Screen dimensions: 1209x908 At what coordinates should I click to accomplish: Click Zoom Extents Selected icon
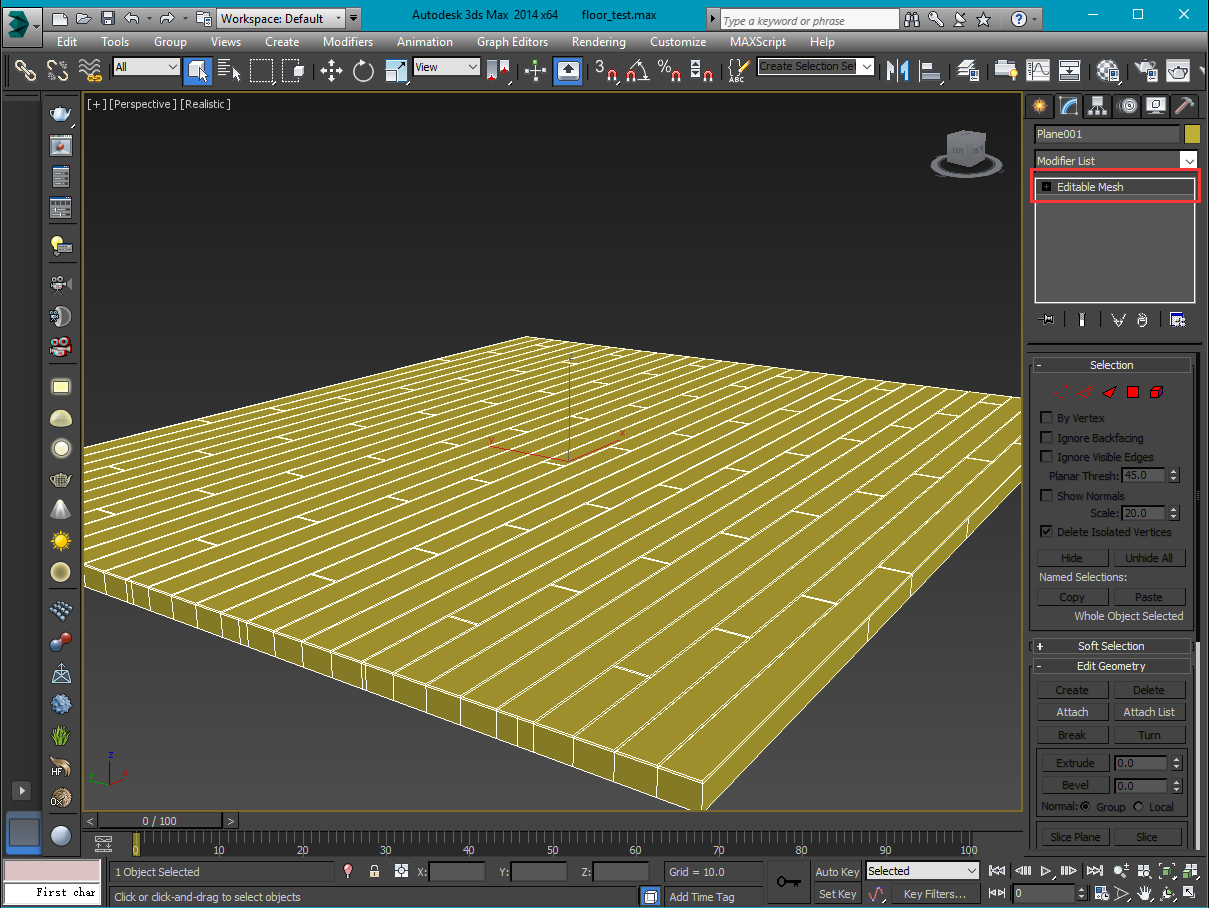coord(1167,871)
